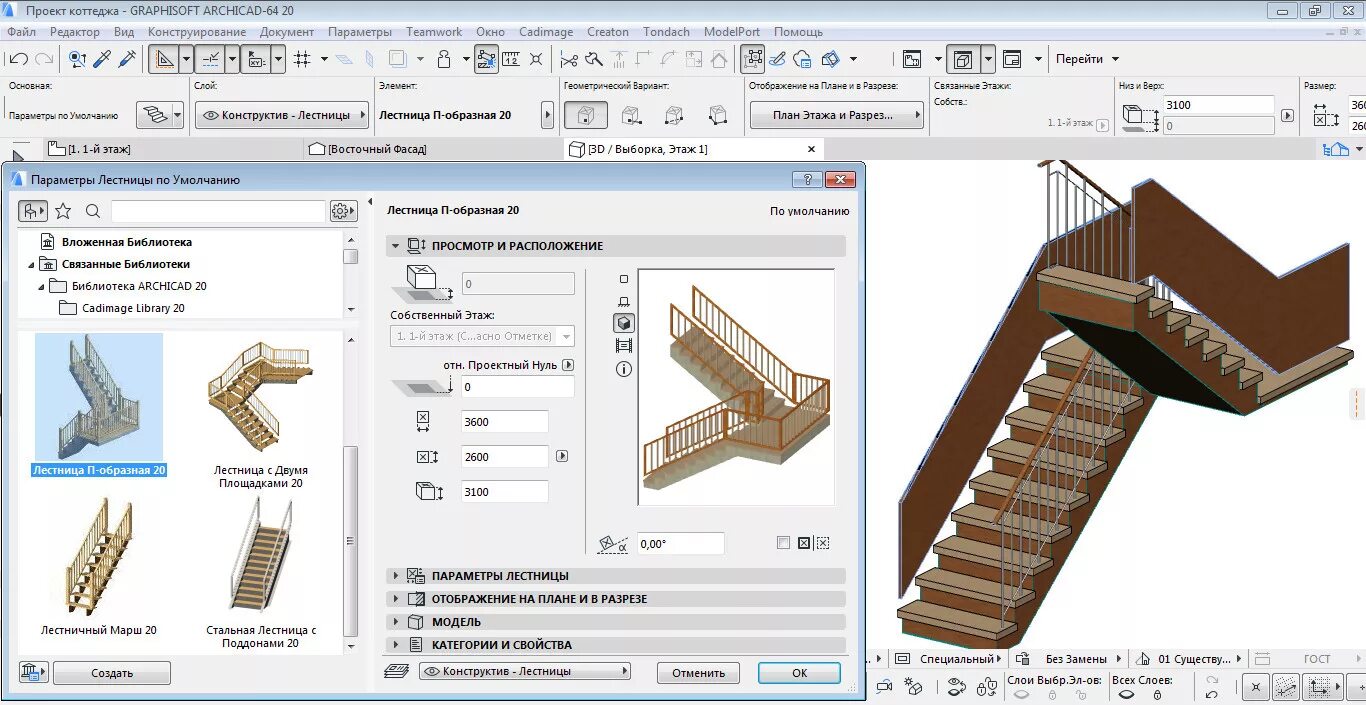Click the Создать button

112,673
